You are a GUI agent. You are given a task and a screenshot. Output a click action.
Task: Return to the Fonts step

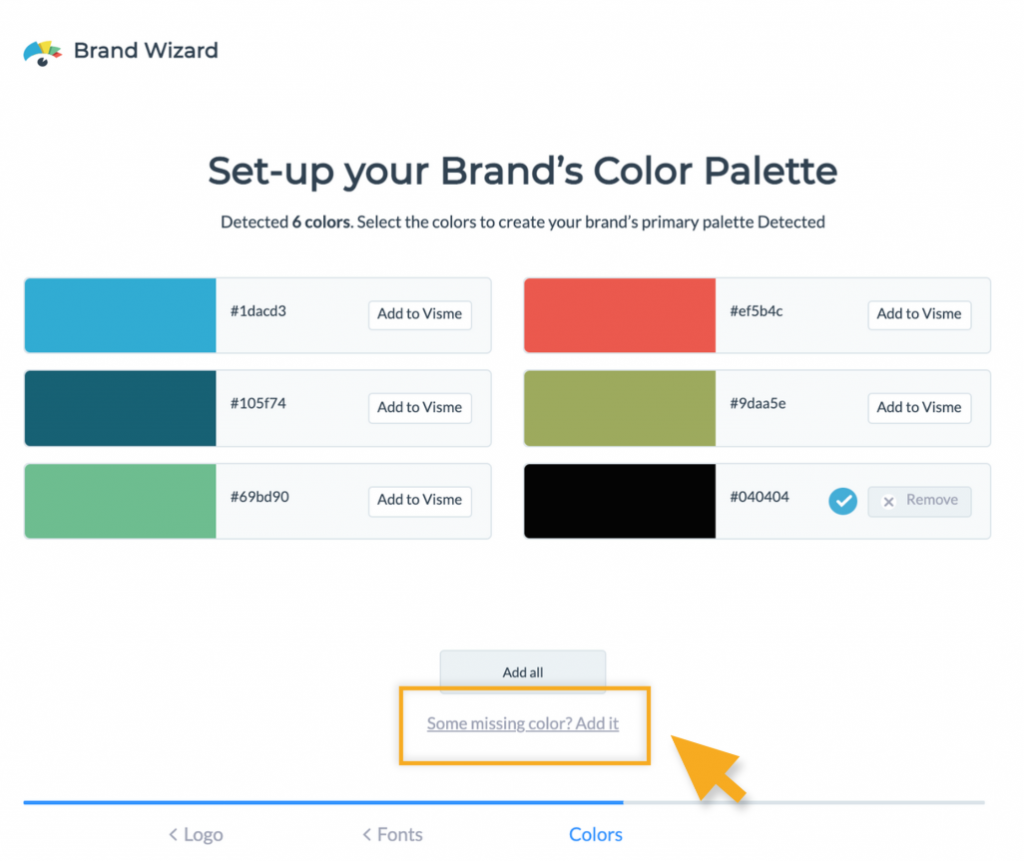392,834
